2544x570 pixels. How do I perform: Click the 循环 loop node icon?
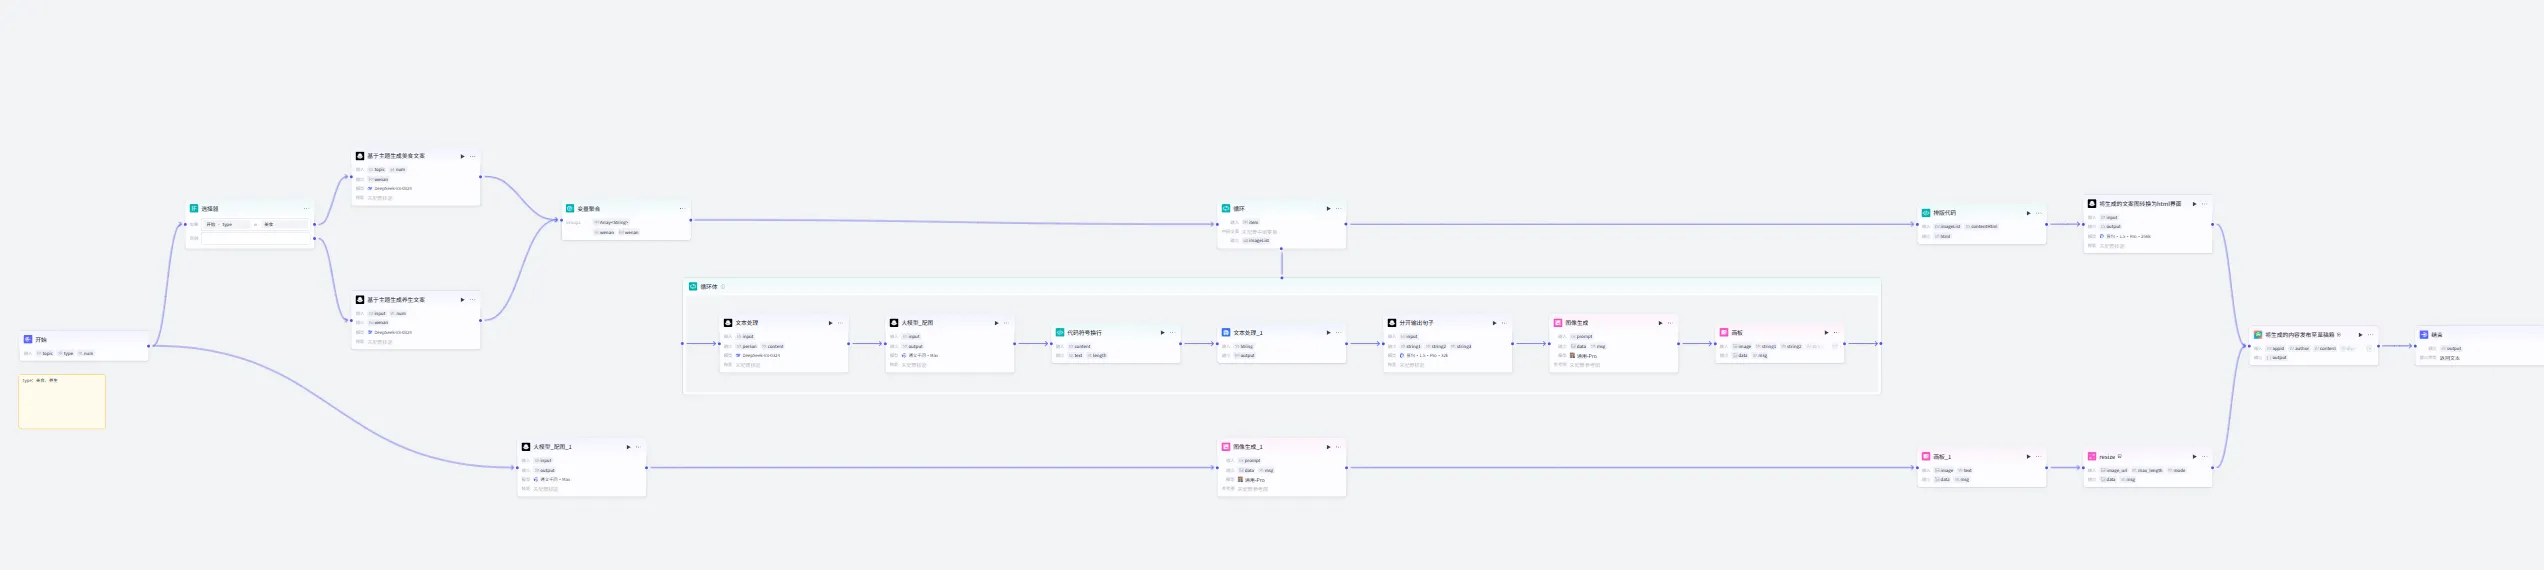[1226, 208]
